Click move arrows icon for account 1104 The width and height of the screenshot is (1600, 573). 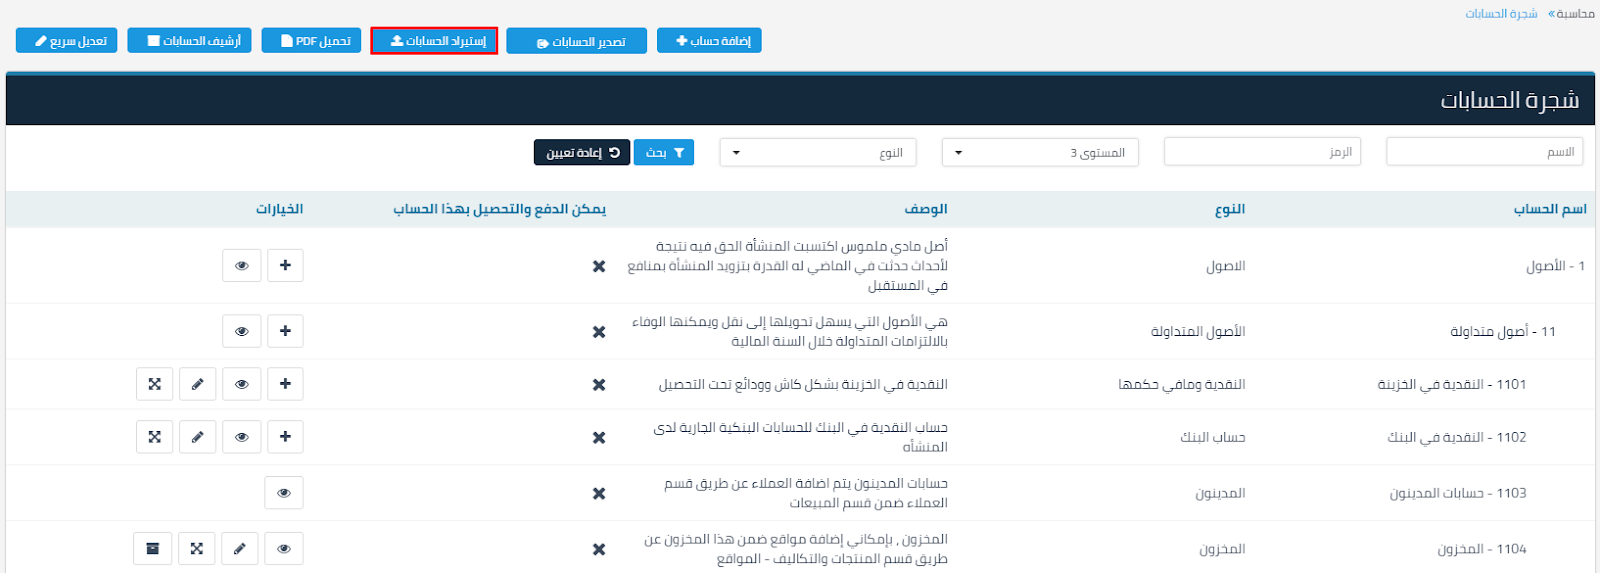[x=196, y=548]
